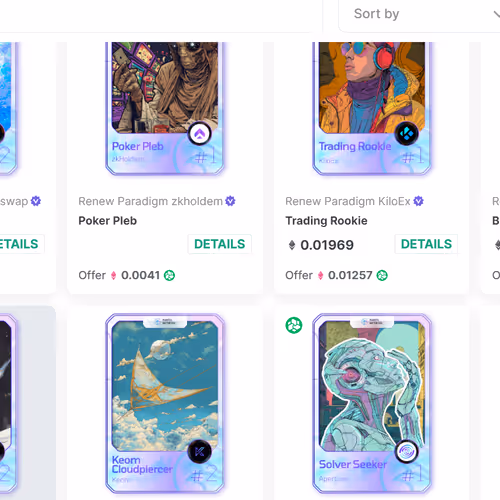Viewport: 500px width, 500px height.
Task: Click the verified badge beside the 'swap' collection
Action: [x=36, y=201]
